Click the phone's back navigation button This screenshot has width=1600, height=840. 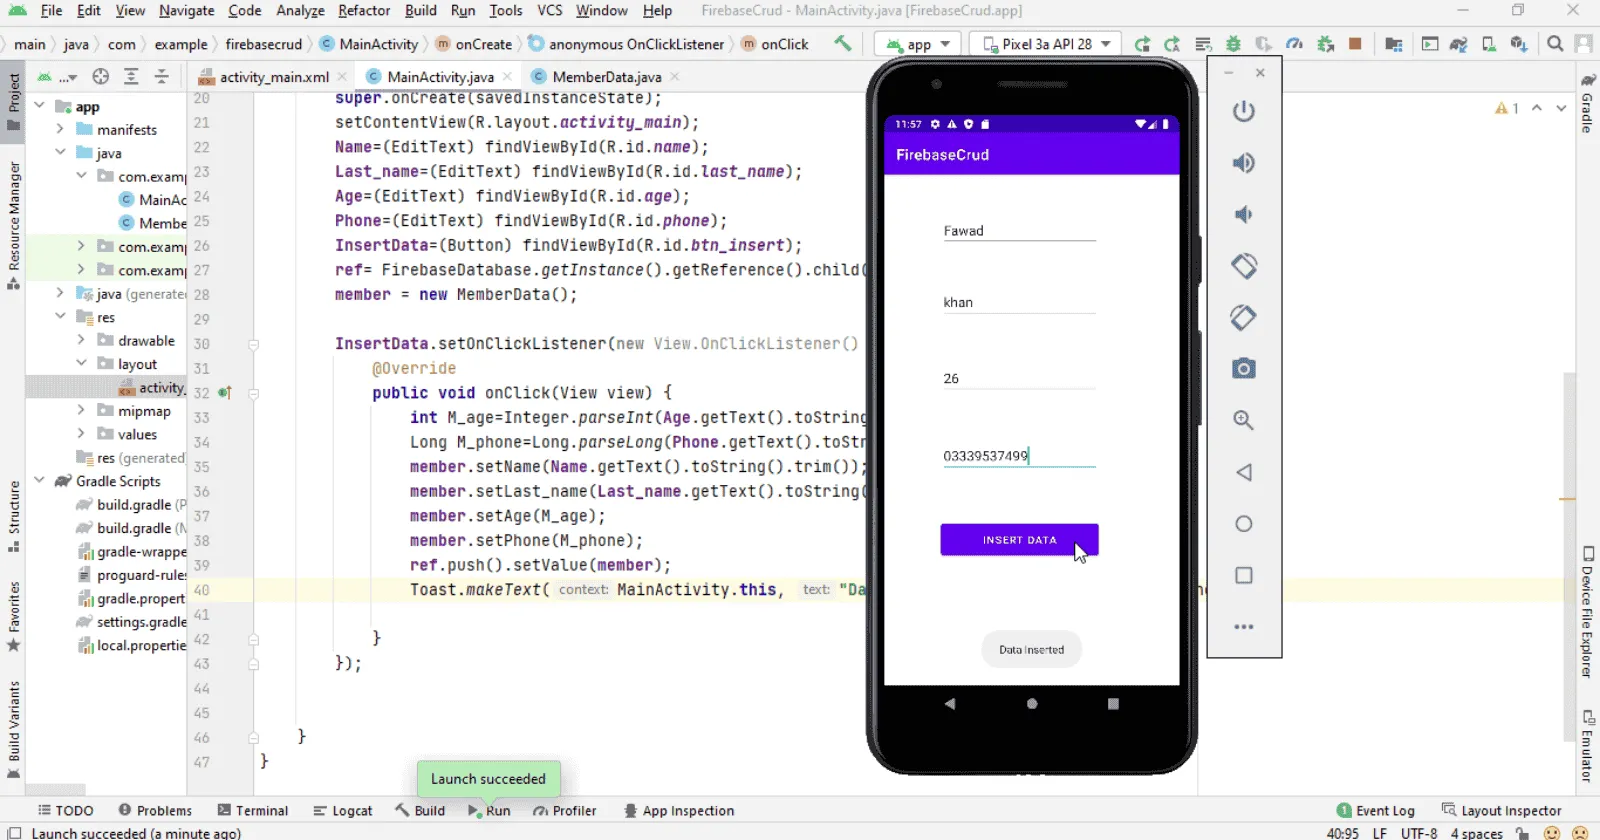950,704
